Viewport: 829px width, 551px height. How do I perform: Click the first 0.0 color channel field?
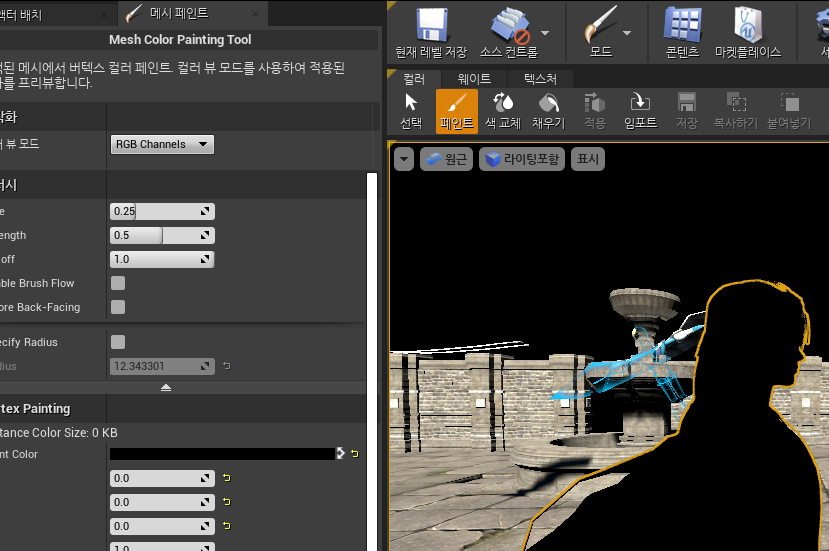click(162, 478)
